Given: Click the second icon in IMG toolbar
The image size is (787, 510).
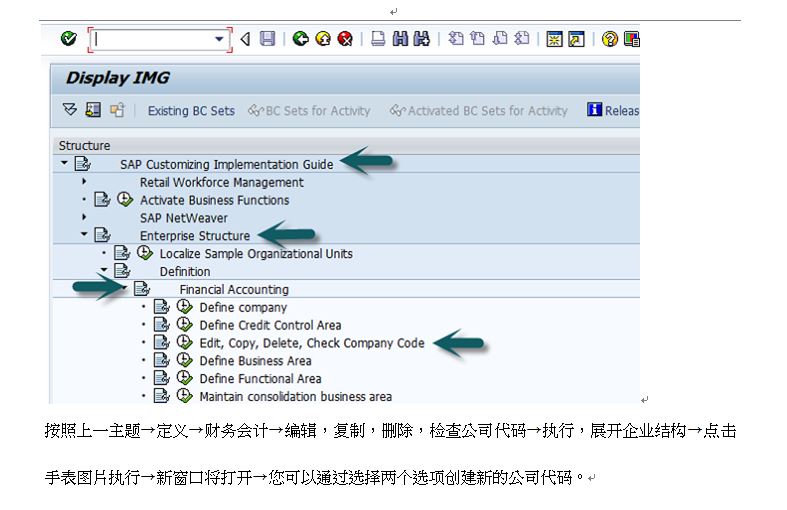Looking at the screenshot, I should [93, 109].
